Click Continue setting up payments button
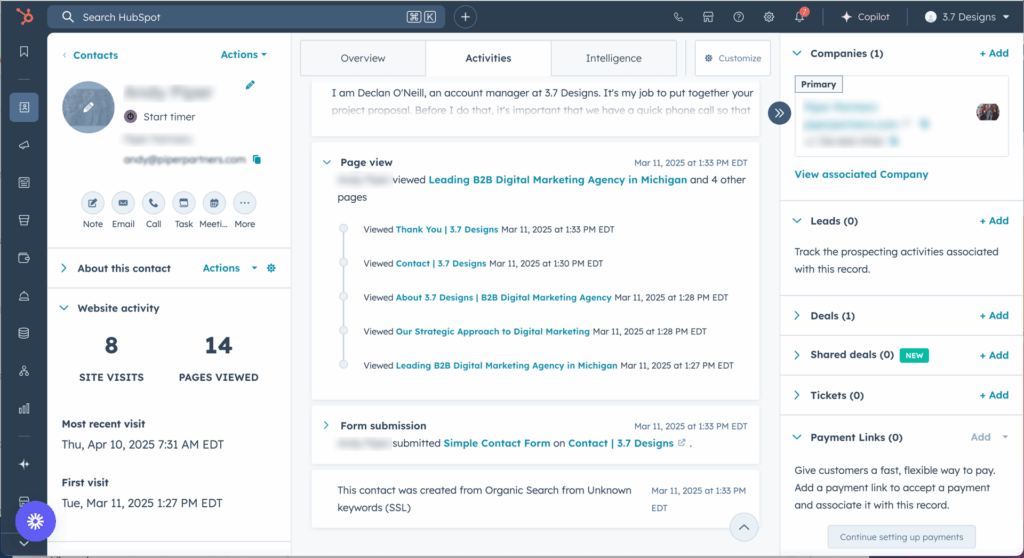1024x558 pixels. (901, 537)
